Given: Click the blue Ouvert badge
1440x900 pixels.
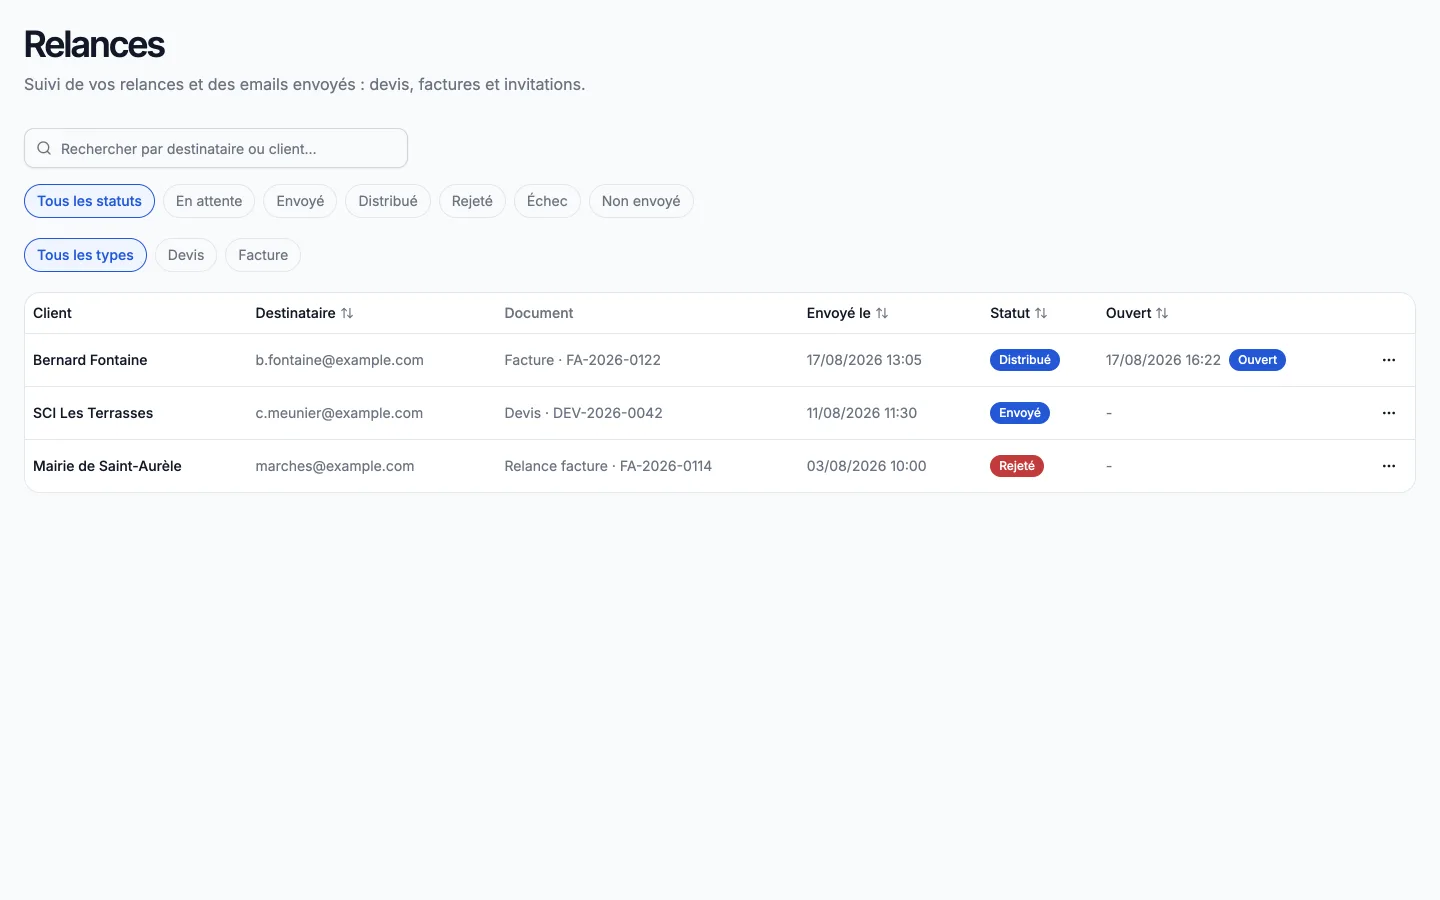Looking at the screenshot, I should [x=1257, y=360].
